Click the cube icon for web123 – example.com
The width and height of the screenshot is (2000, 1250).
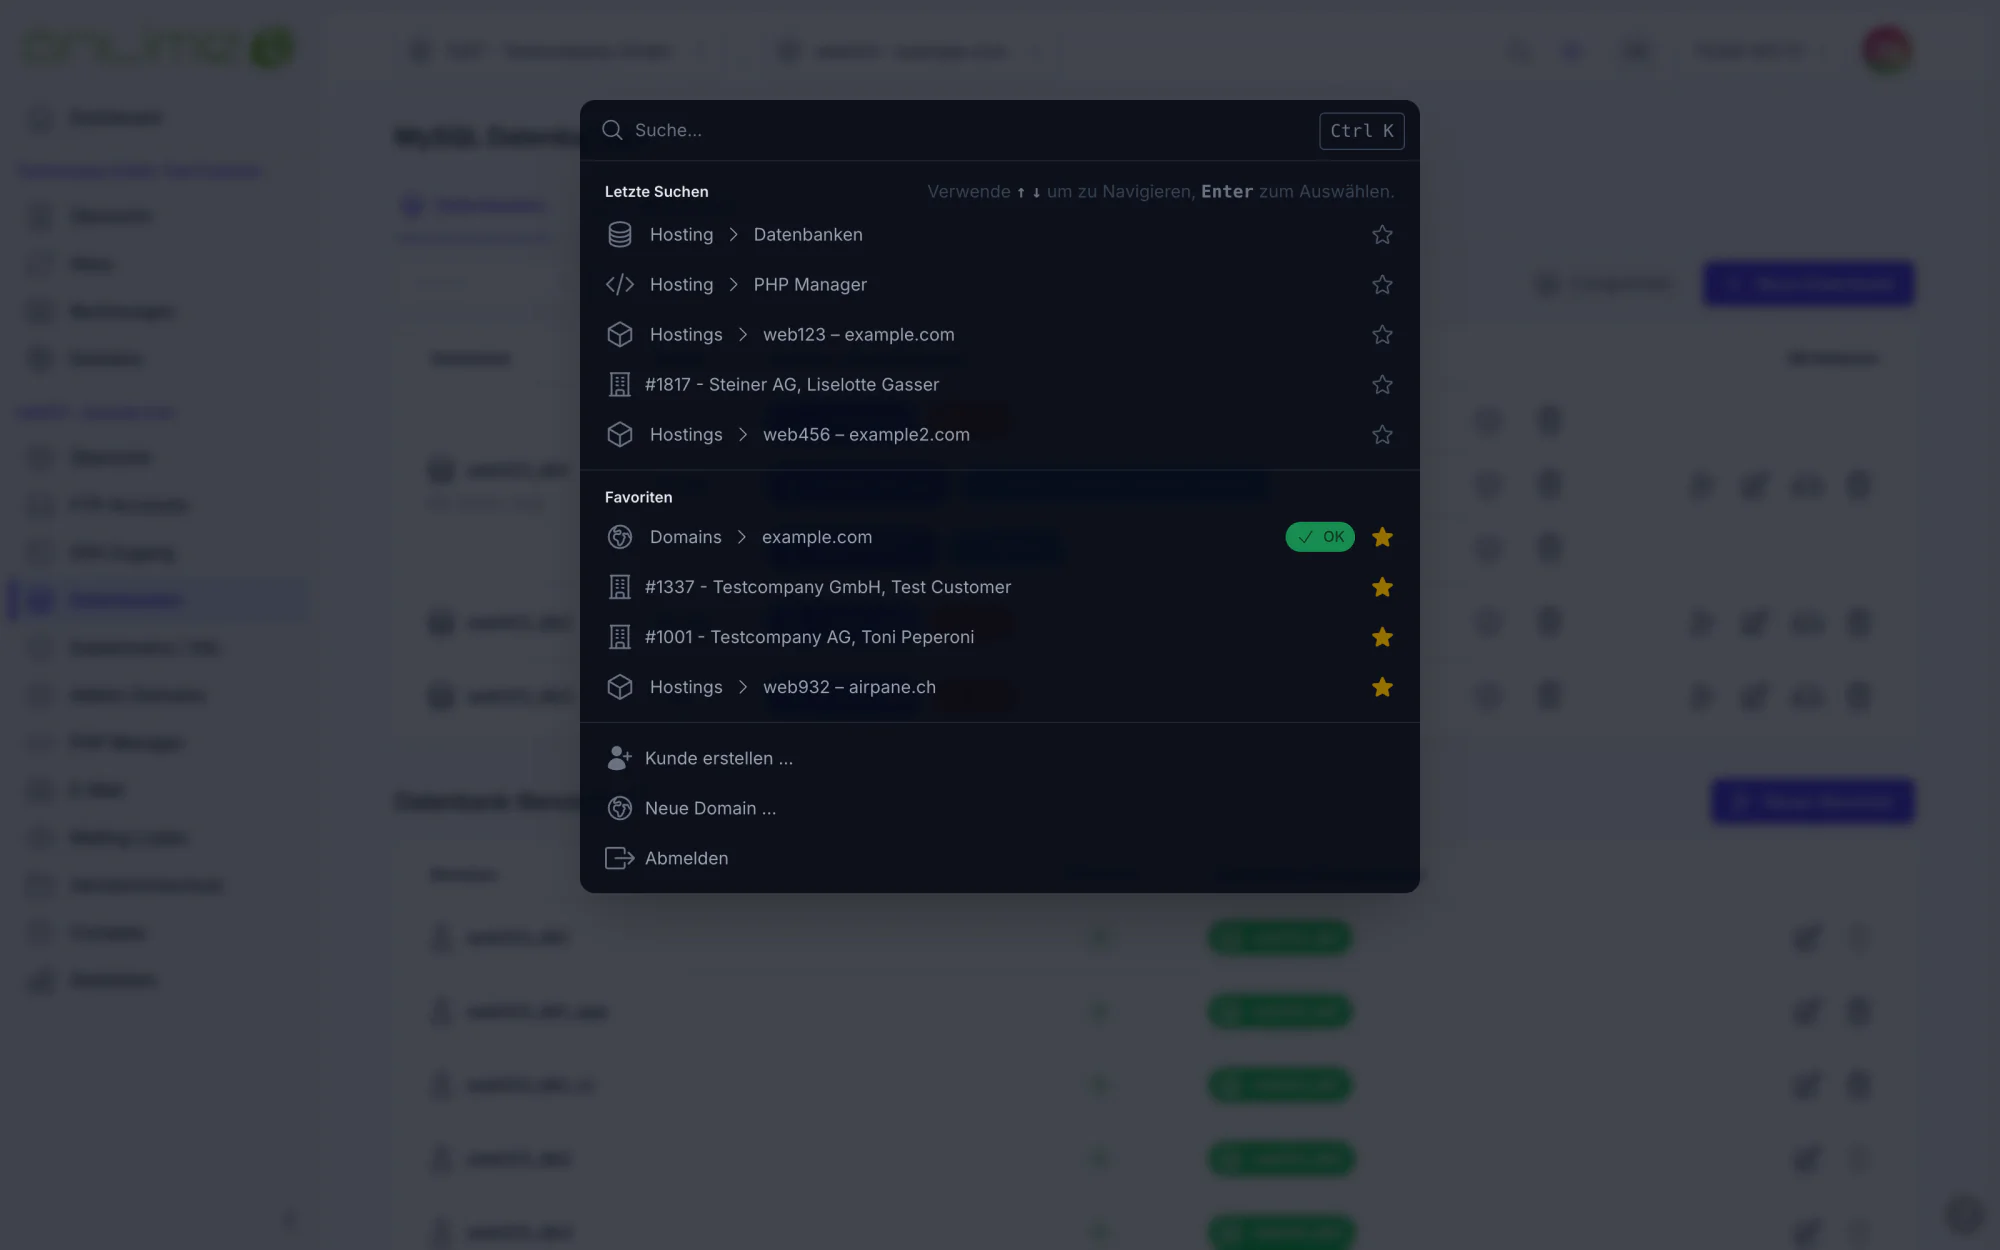(x=620, y=334)
